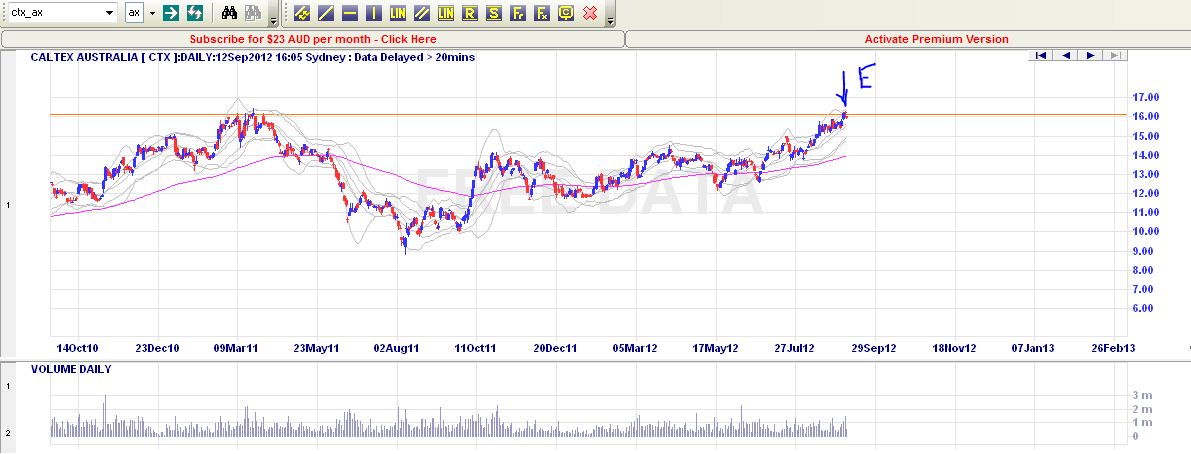Click the 20Dec11 date axis label
The width and height of the screenshot is (1191, 454).
click(x=555, y=348)
